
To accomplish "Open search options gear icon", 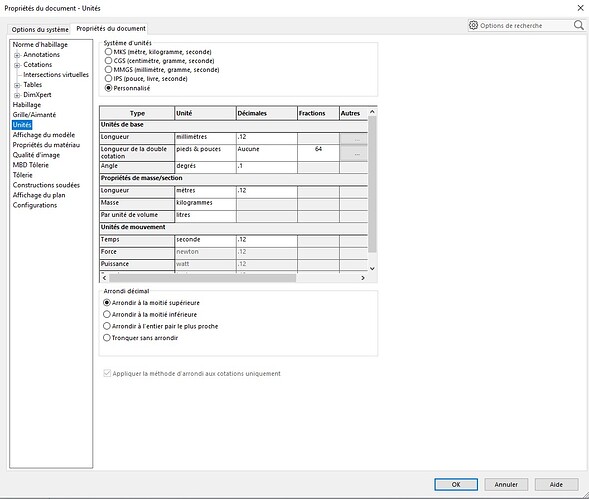I will pos(473,25).
